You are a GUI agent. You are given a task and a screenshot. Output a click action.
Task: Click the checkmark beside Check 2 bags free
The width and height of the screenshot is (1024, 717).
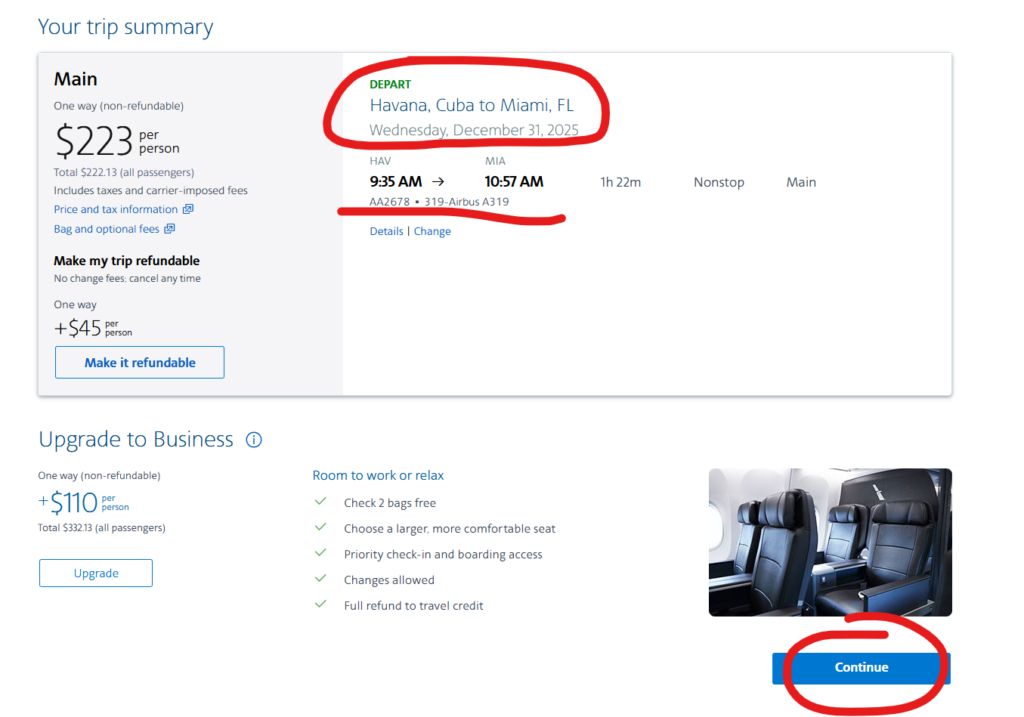tap(321, 502)
